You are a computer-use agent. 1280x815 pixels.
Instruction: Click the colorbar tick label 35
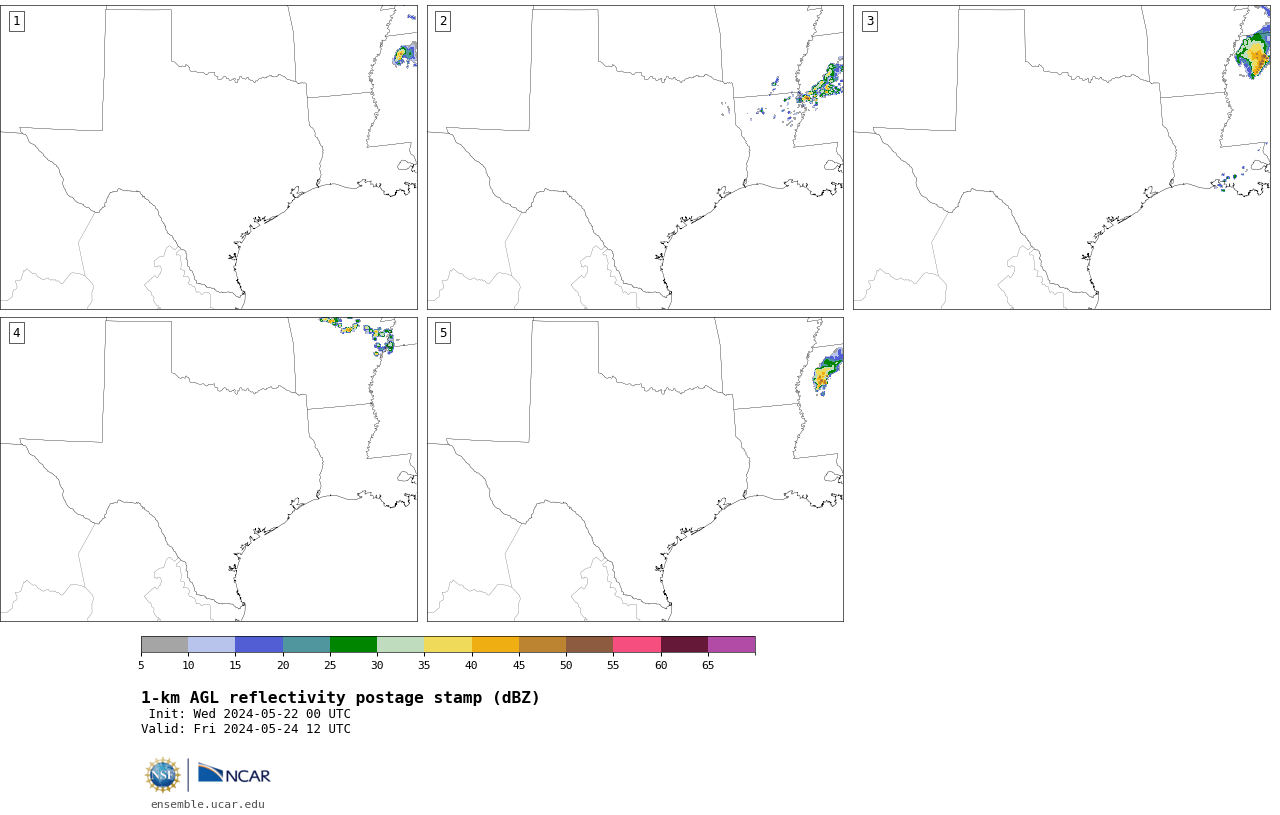(424, 665)
